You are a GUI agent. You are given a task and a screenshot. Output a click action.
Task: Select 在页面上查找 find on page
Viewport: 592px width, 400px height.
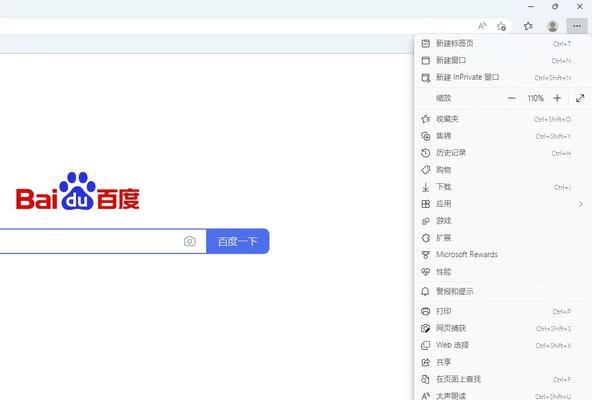click(503, 379)
